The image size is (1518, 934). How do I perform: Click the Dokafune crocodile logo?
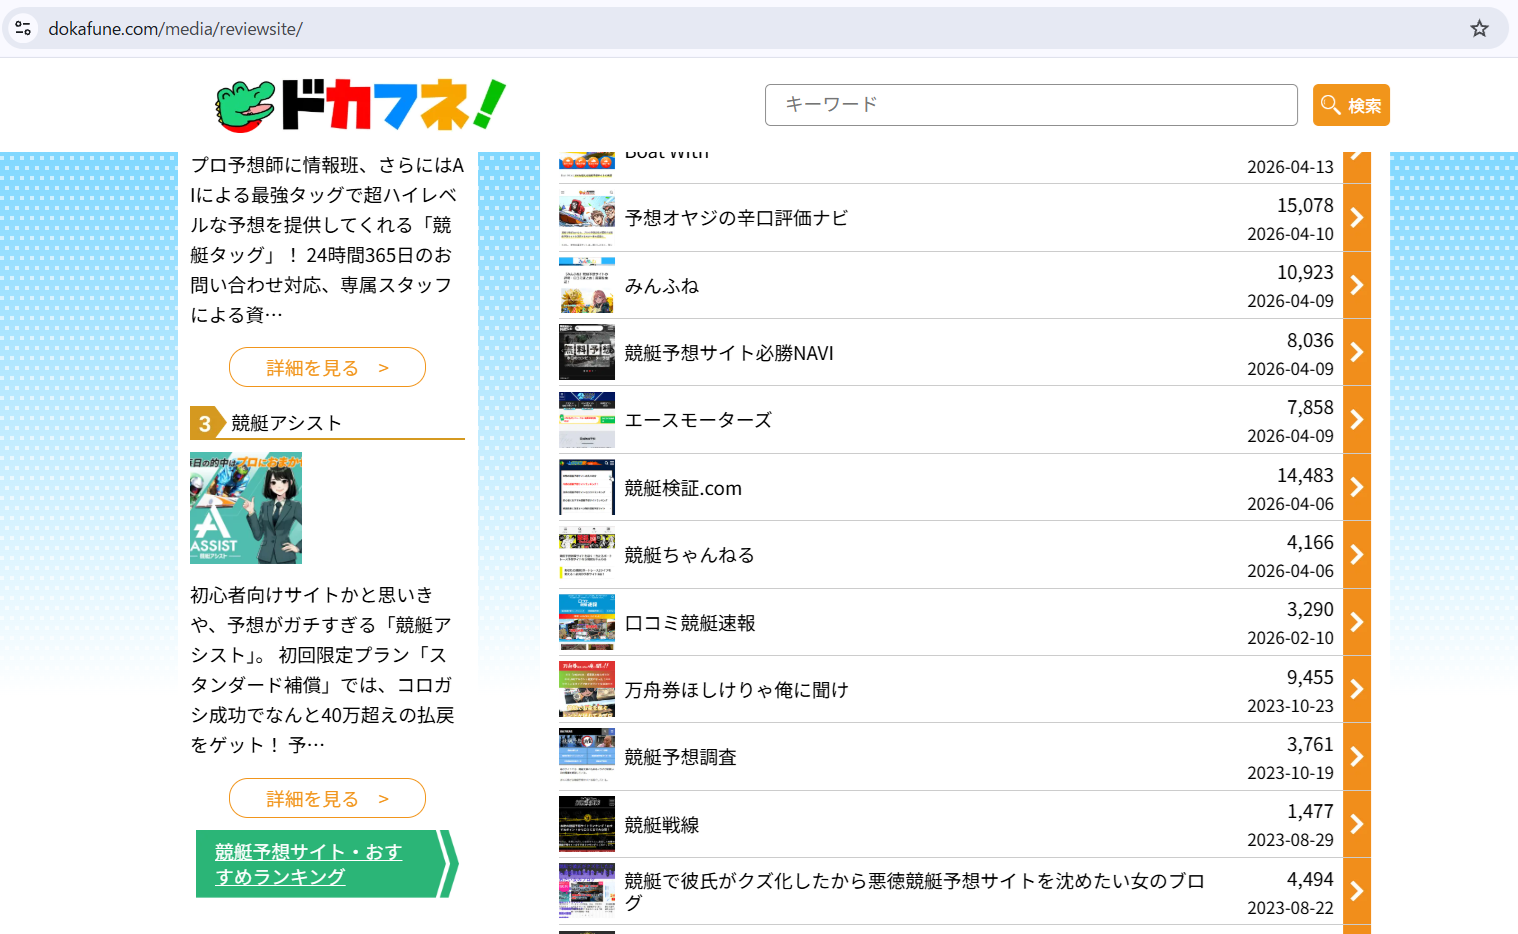(360, 105)
